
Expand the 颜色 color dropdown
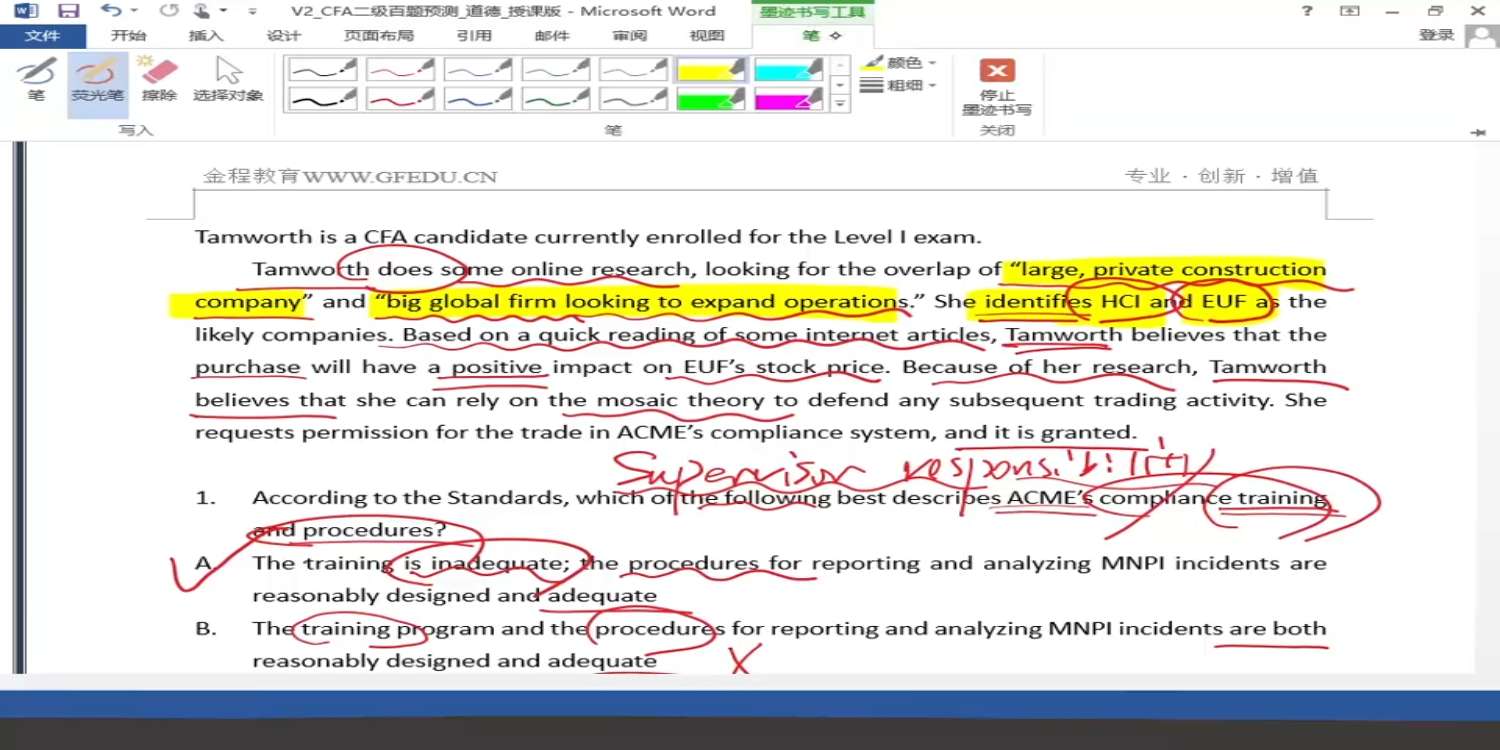point(899,62)
